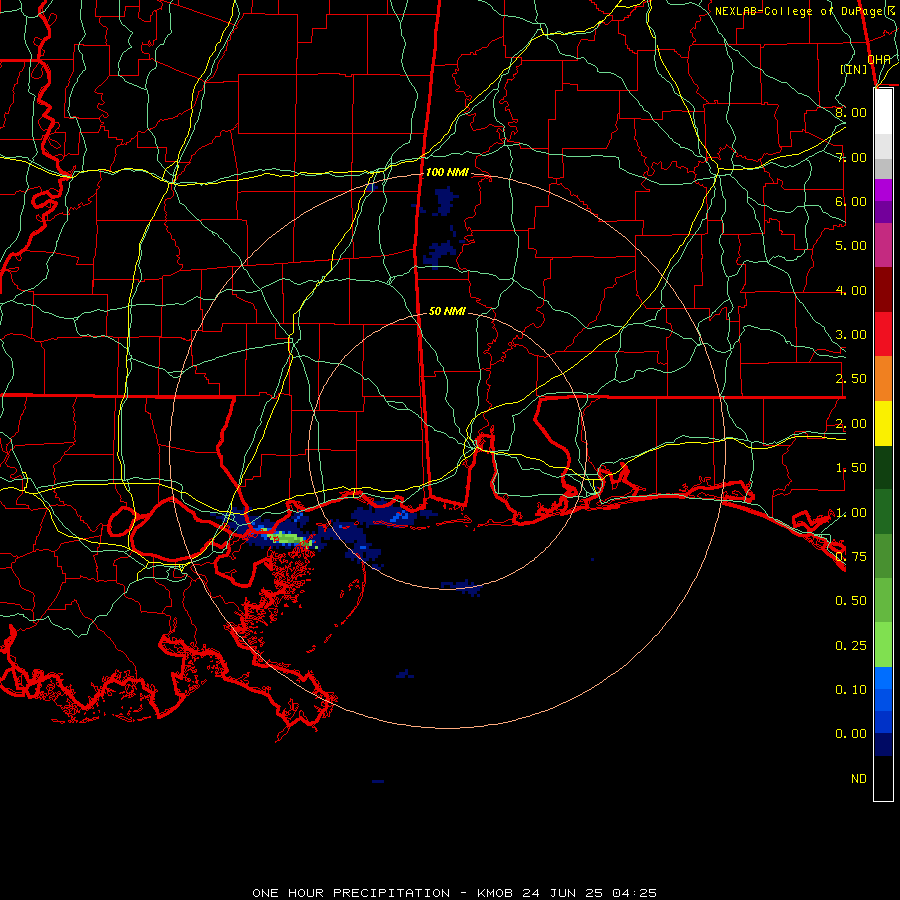Pick the orange swatch beside 2.50

pos(883,379)
